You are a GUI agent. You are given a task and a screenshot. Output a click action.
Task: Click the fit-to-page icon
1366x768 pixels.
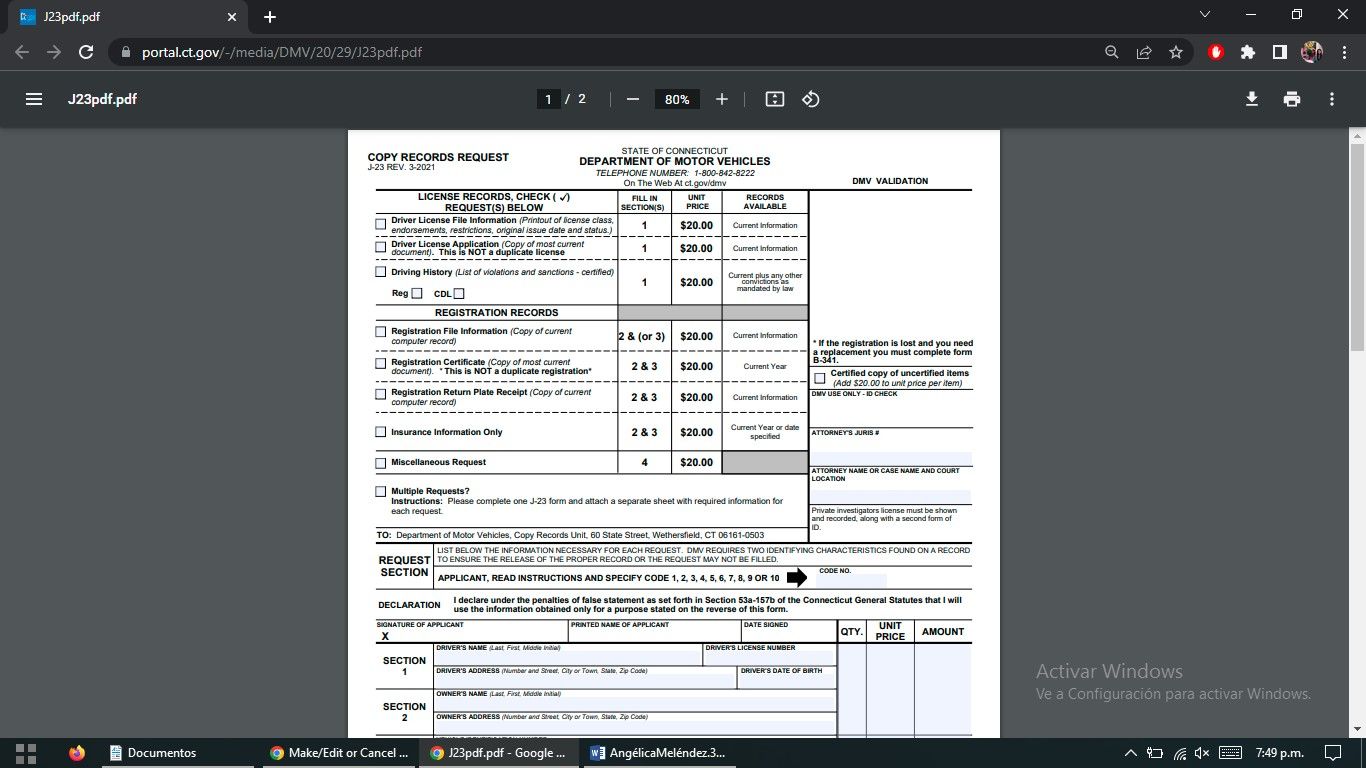774,99
